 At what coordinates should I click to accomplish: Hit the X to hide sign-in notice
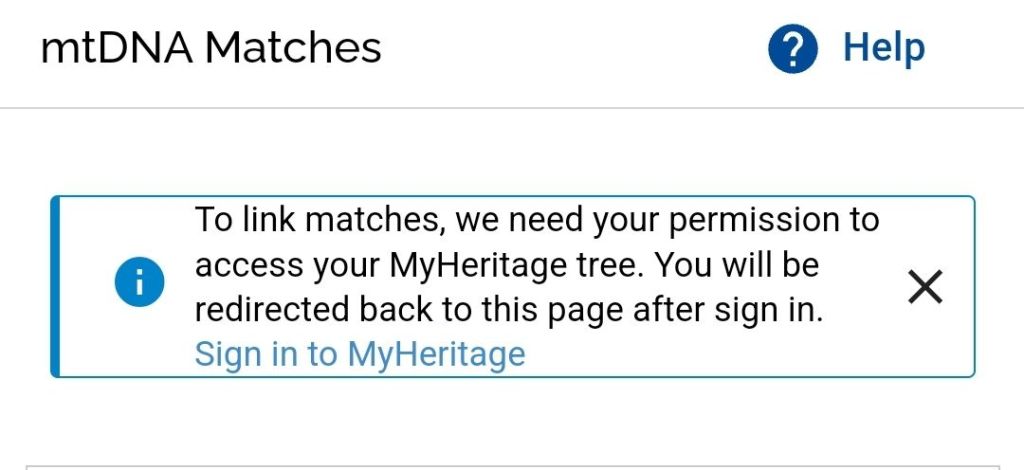[924, 287]
